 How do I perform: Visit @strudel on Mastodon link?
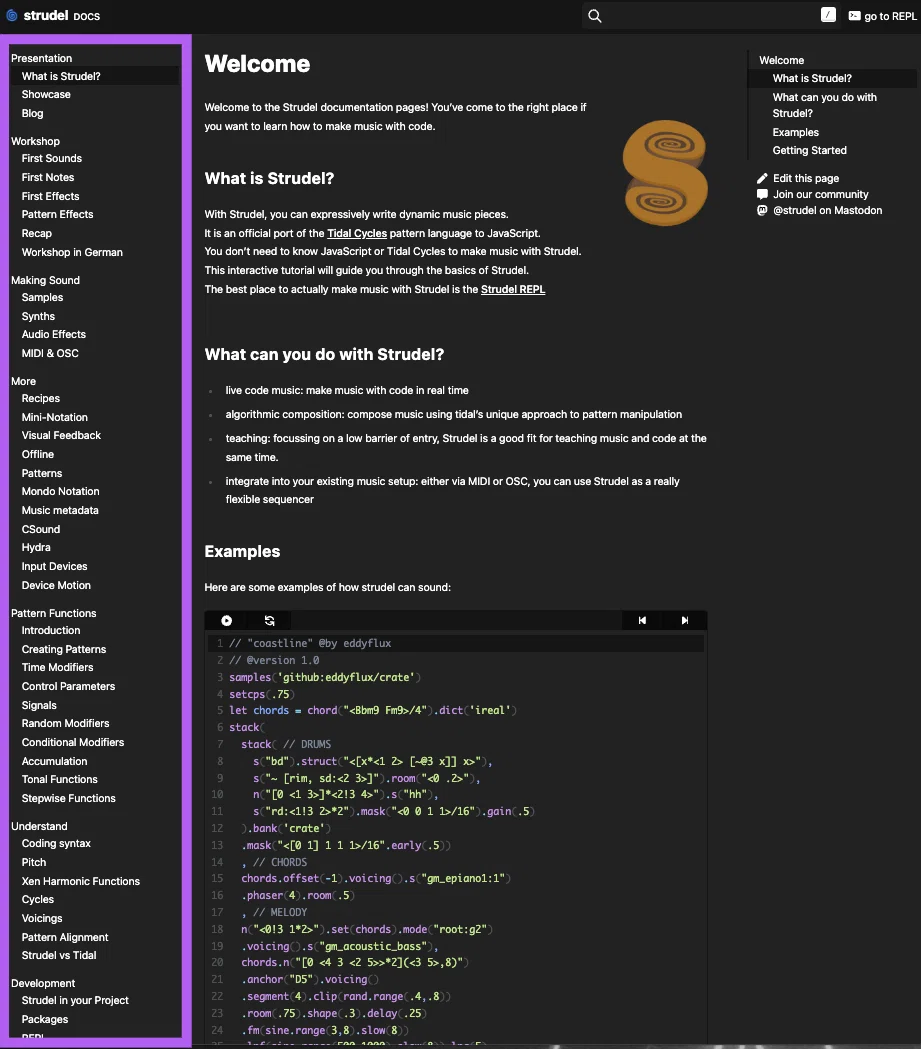(827, 210)
